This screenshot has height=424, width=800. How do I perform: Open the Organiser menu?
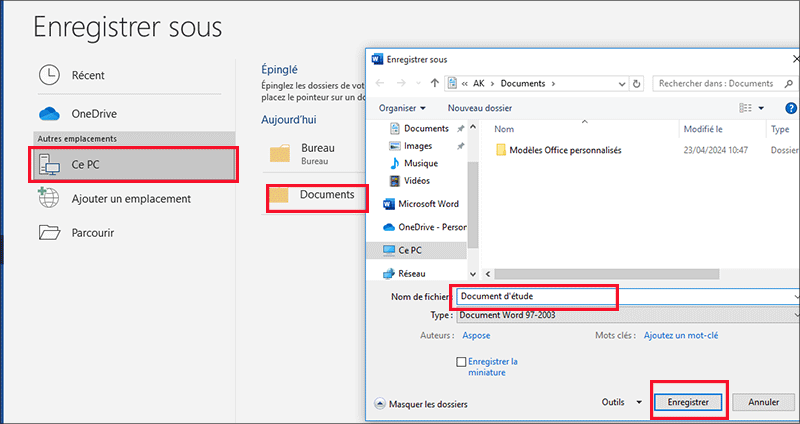402,108
